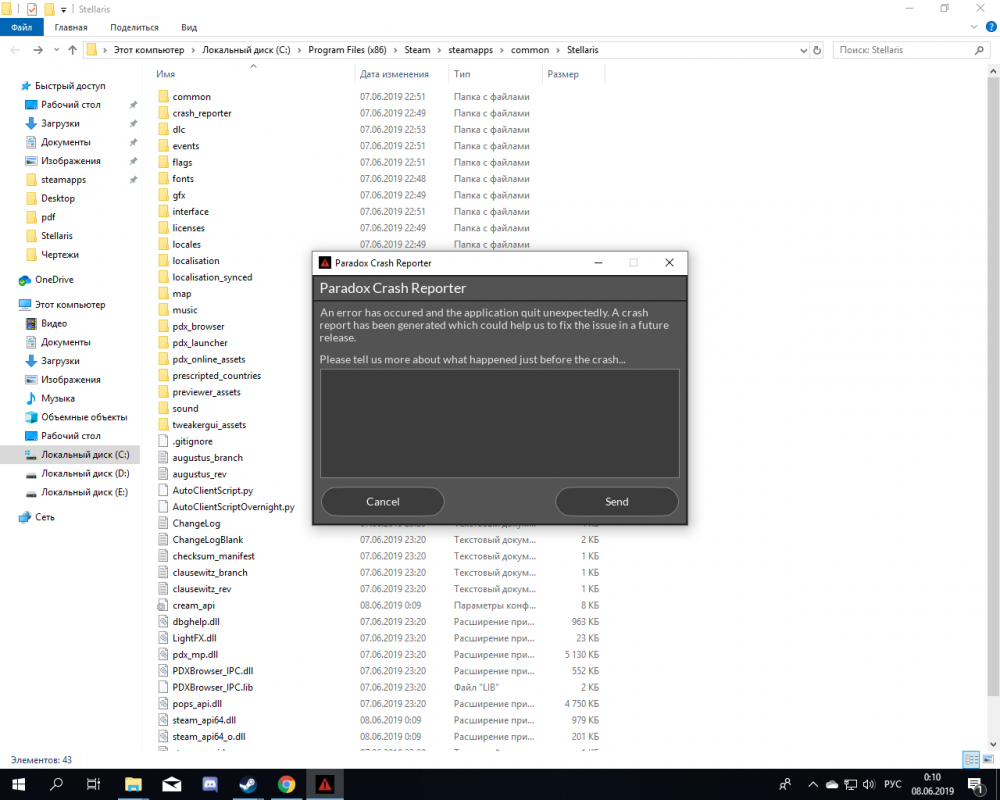
Task: Open File Explorer from the taskbar
Action: tap(132, 784)
